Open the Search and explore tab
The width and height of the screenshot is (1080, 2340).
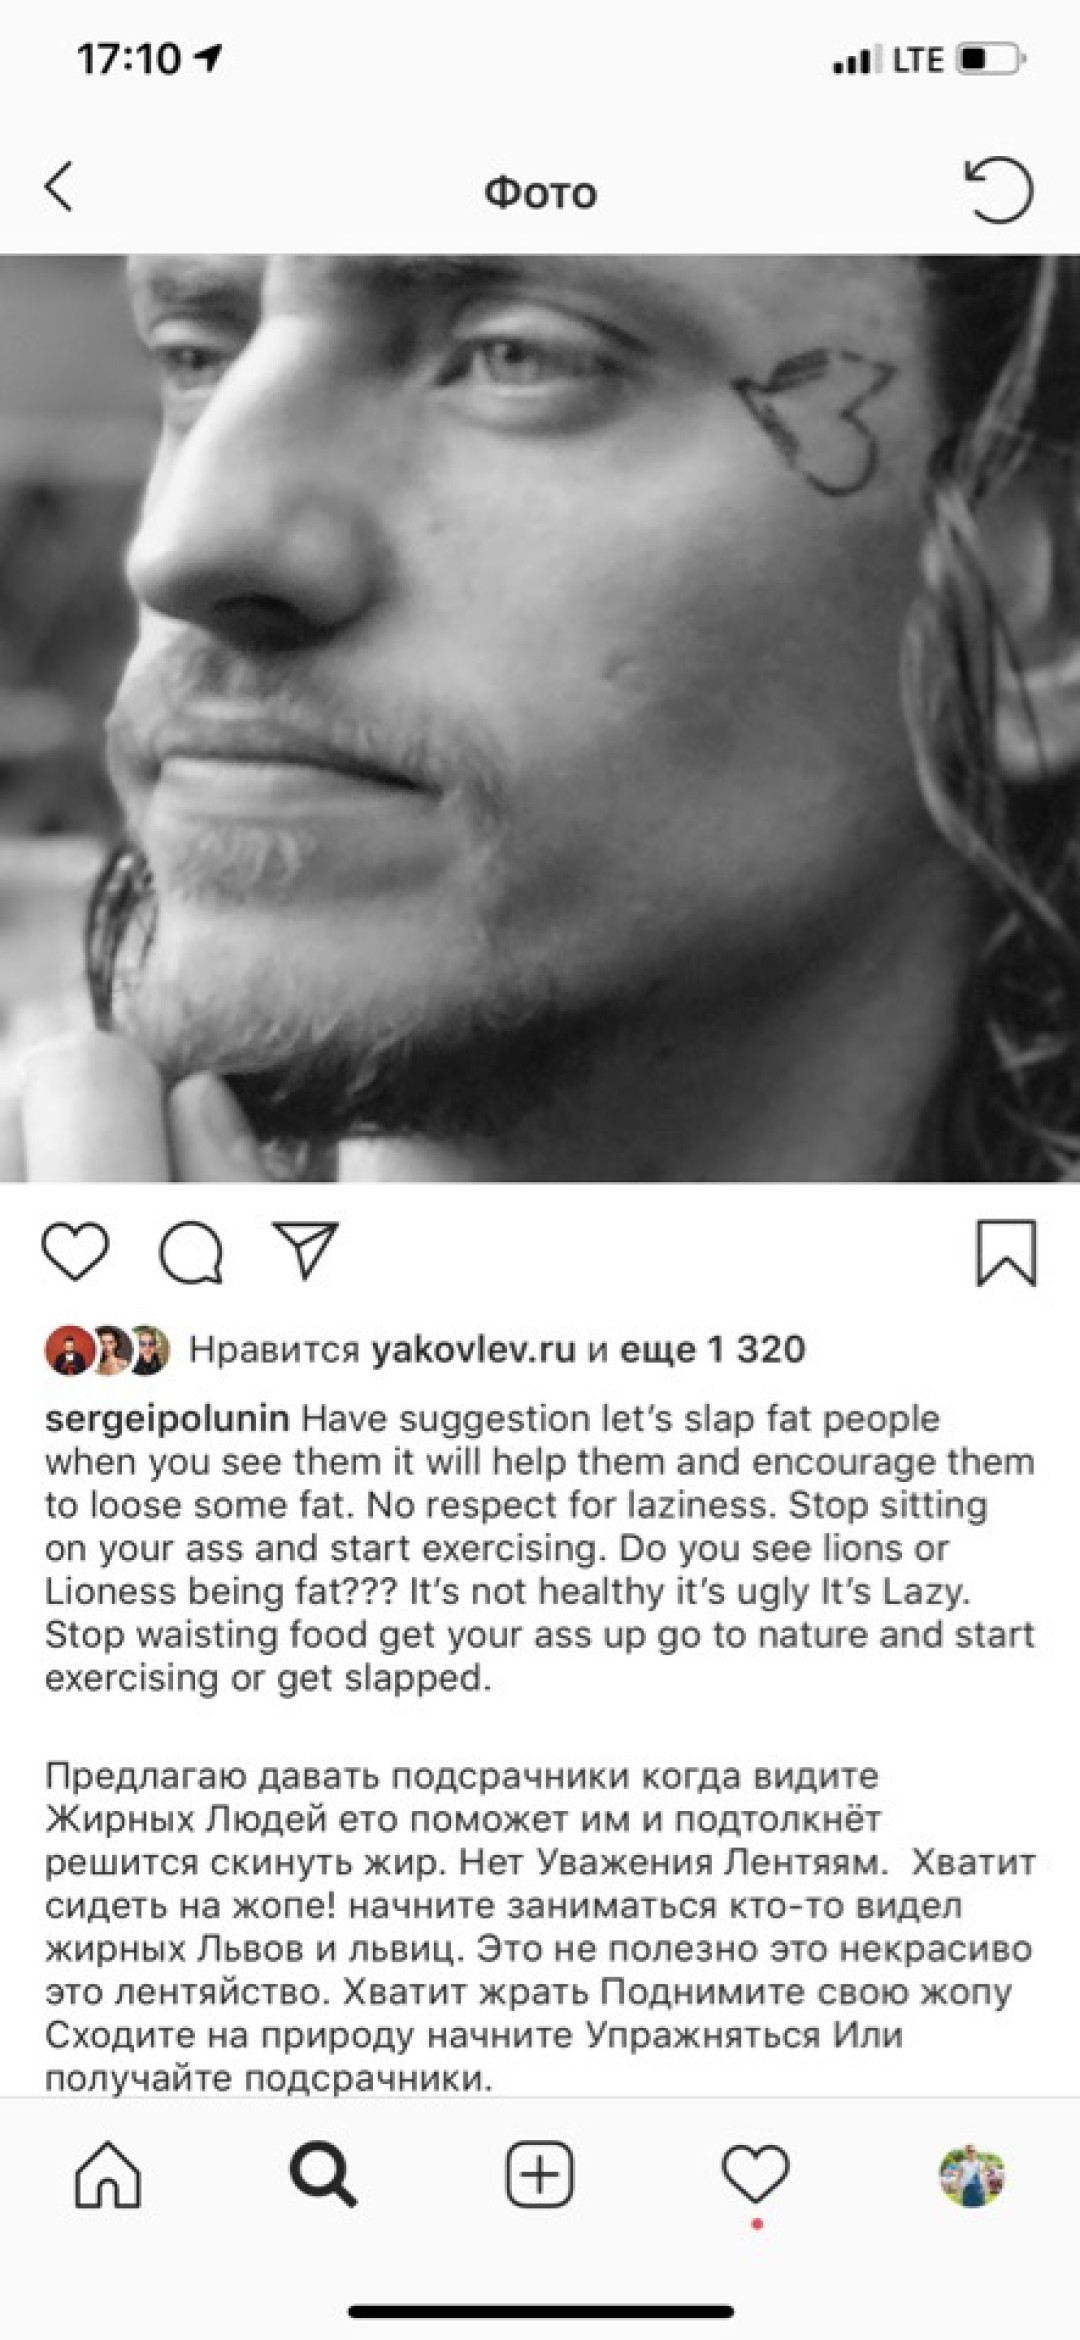(x=323, y=2174)
